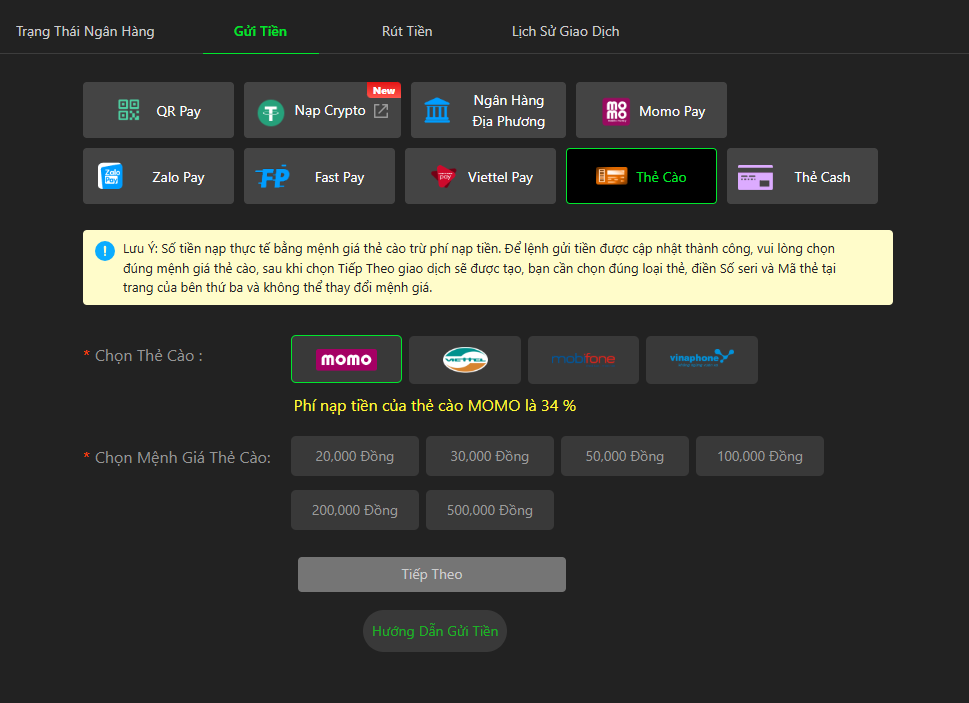Image resolution: width=969 pixels, height=703 pixels.
Task: Open the Trạng Thái Ngân Hàng tab
Action: point(85,32)
